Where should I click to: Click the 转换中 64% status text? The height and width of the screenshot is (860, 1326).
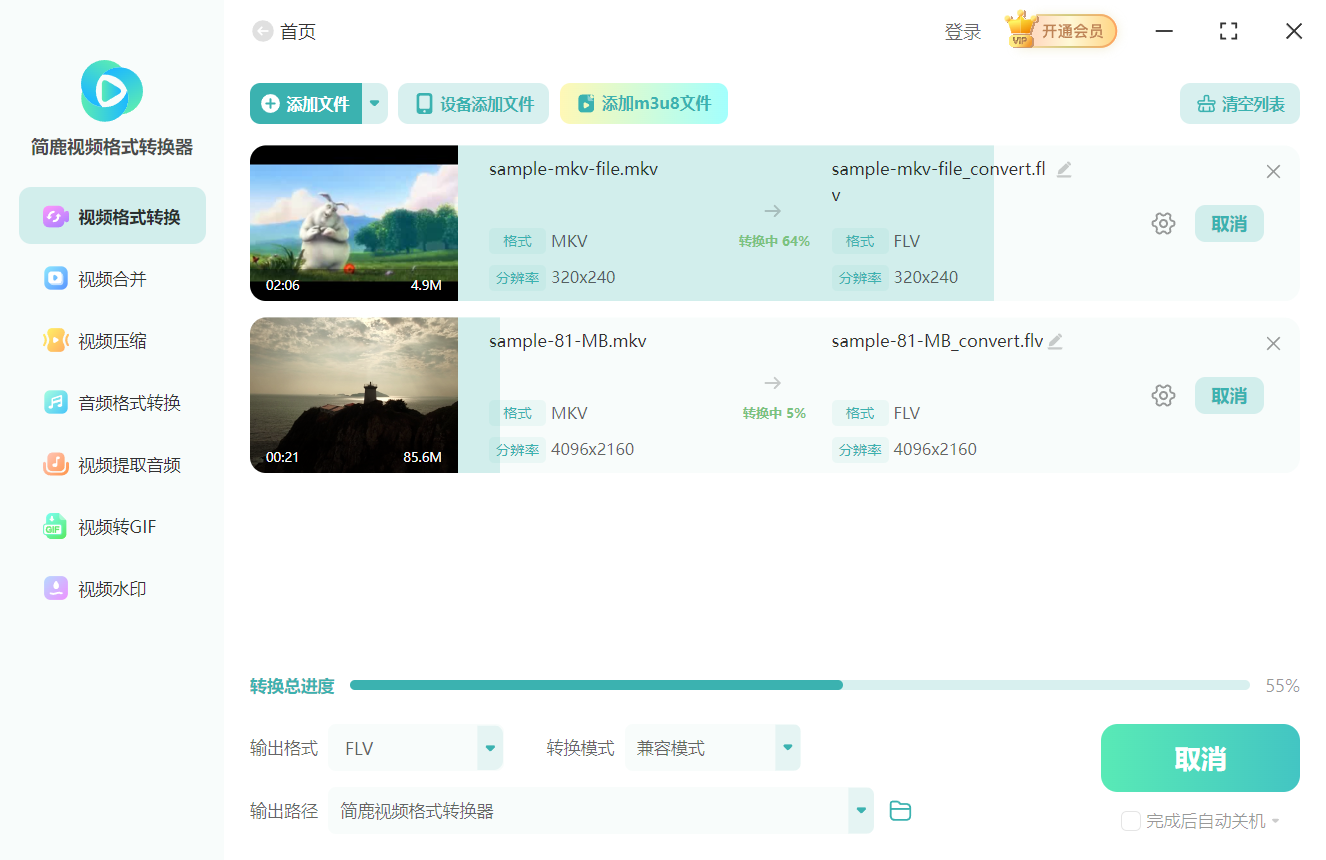click(774, 241)
